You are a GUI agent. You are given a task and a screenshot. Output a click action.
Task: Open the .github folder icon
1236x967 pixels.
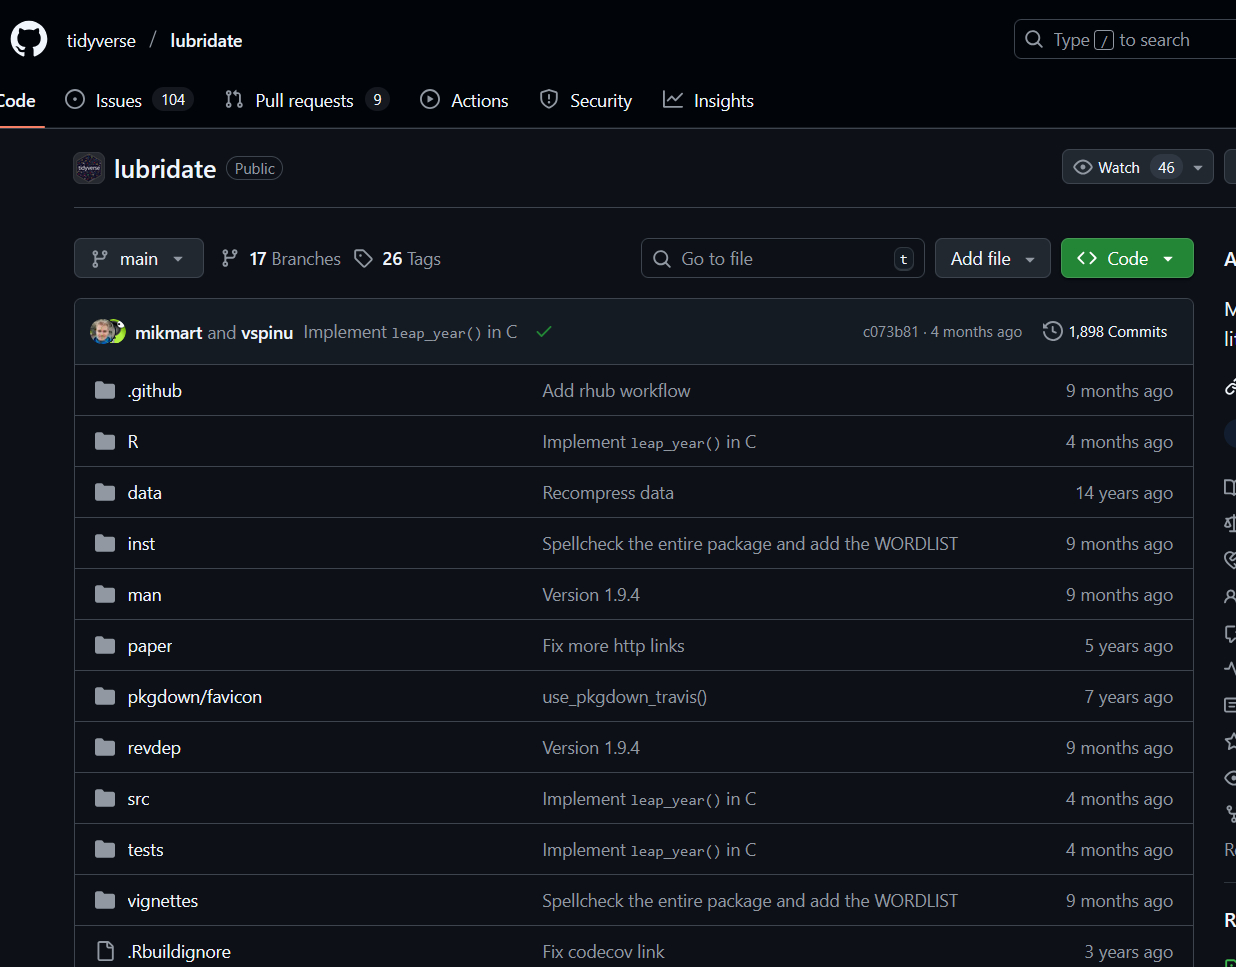click(105, 390)
